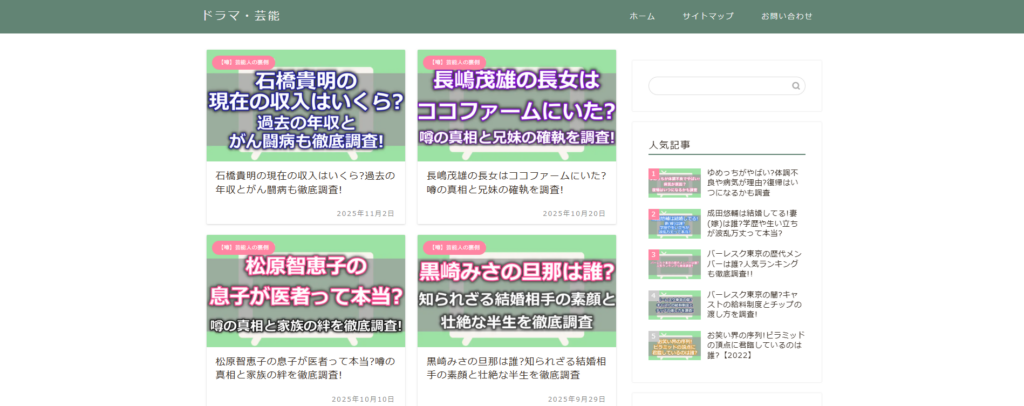
Task: Click the ドラマ・芸能 site title
Action: 240,16
